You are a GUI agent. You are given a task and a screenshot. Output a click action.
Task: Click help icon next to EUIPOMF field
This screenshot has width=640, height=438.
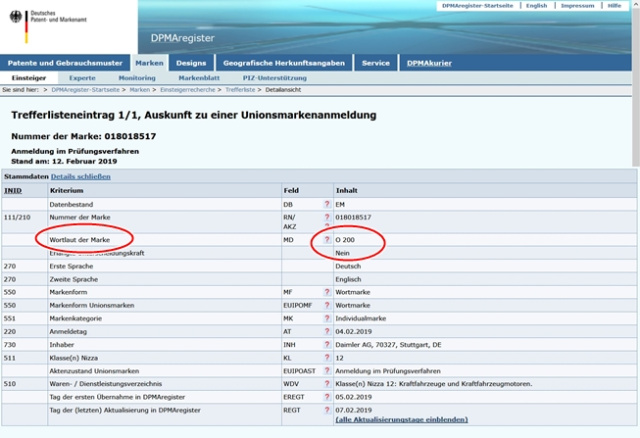(x=326, y=305)
